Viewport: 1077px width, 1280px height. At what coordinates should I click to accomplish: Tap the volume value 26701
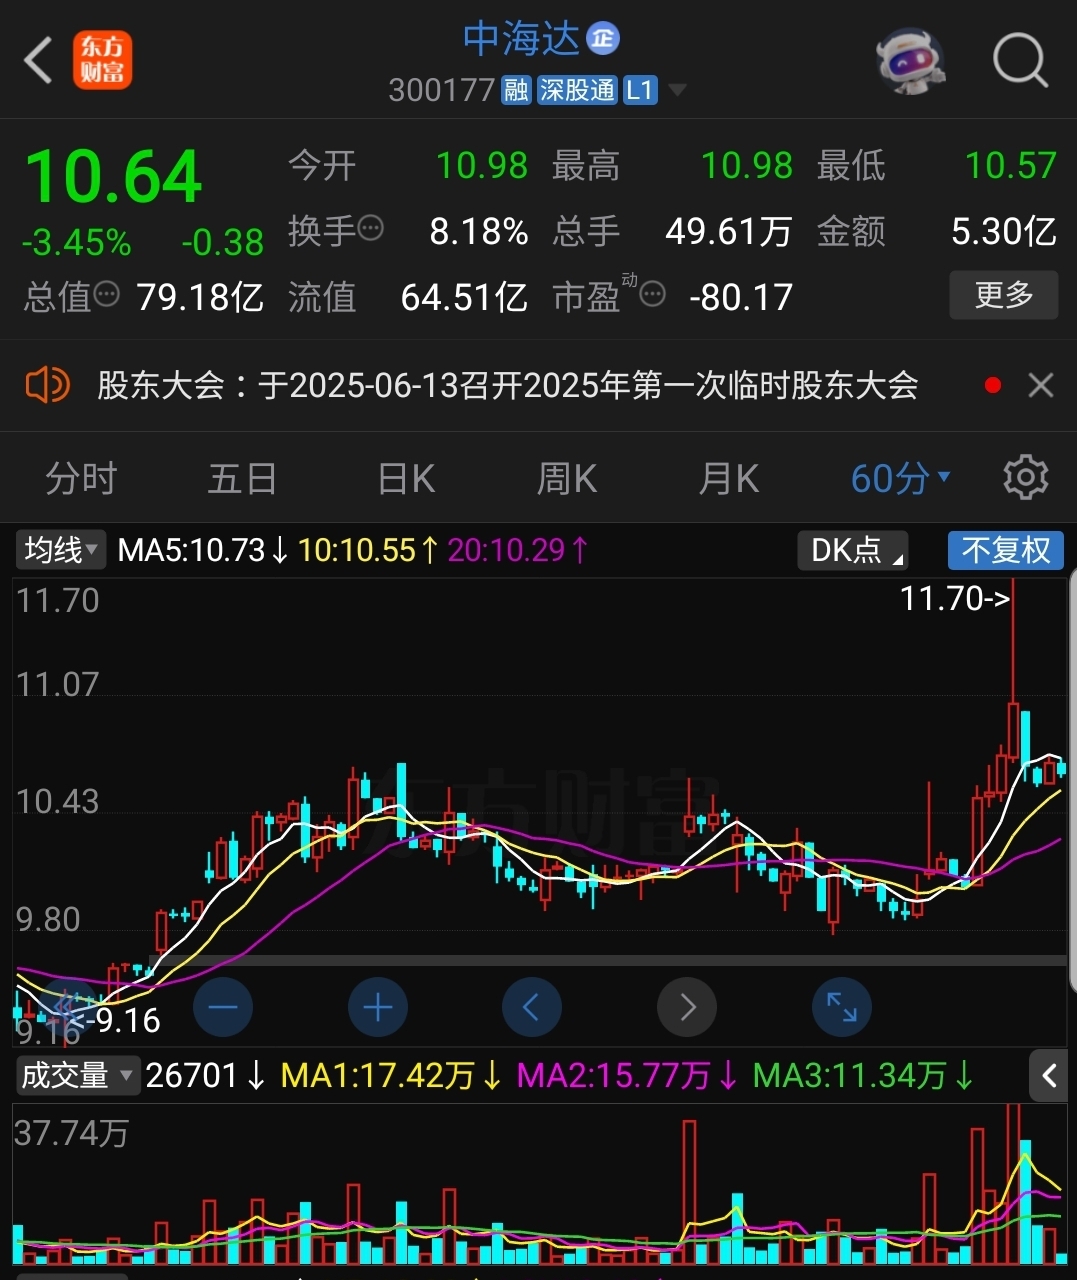(206, 1076)
